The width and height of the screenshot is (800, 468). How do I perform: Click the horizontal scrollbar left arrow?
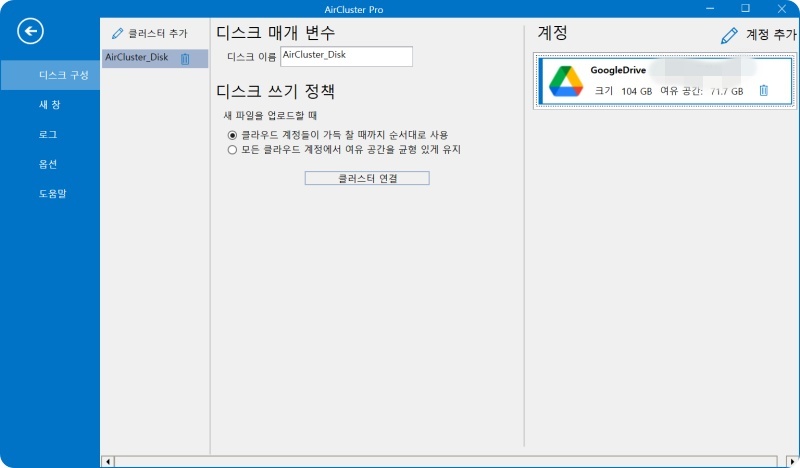pyautogui.click(x=108, y=462)
